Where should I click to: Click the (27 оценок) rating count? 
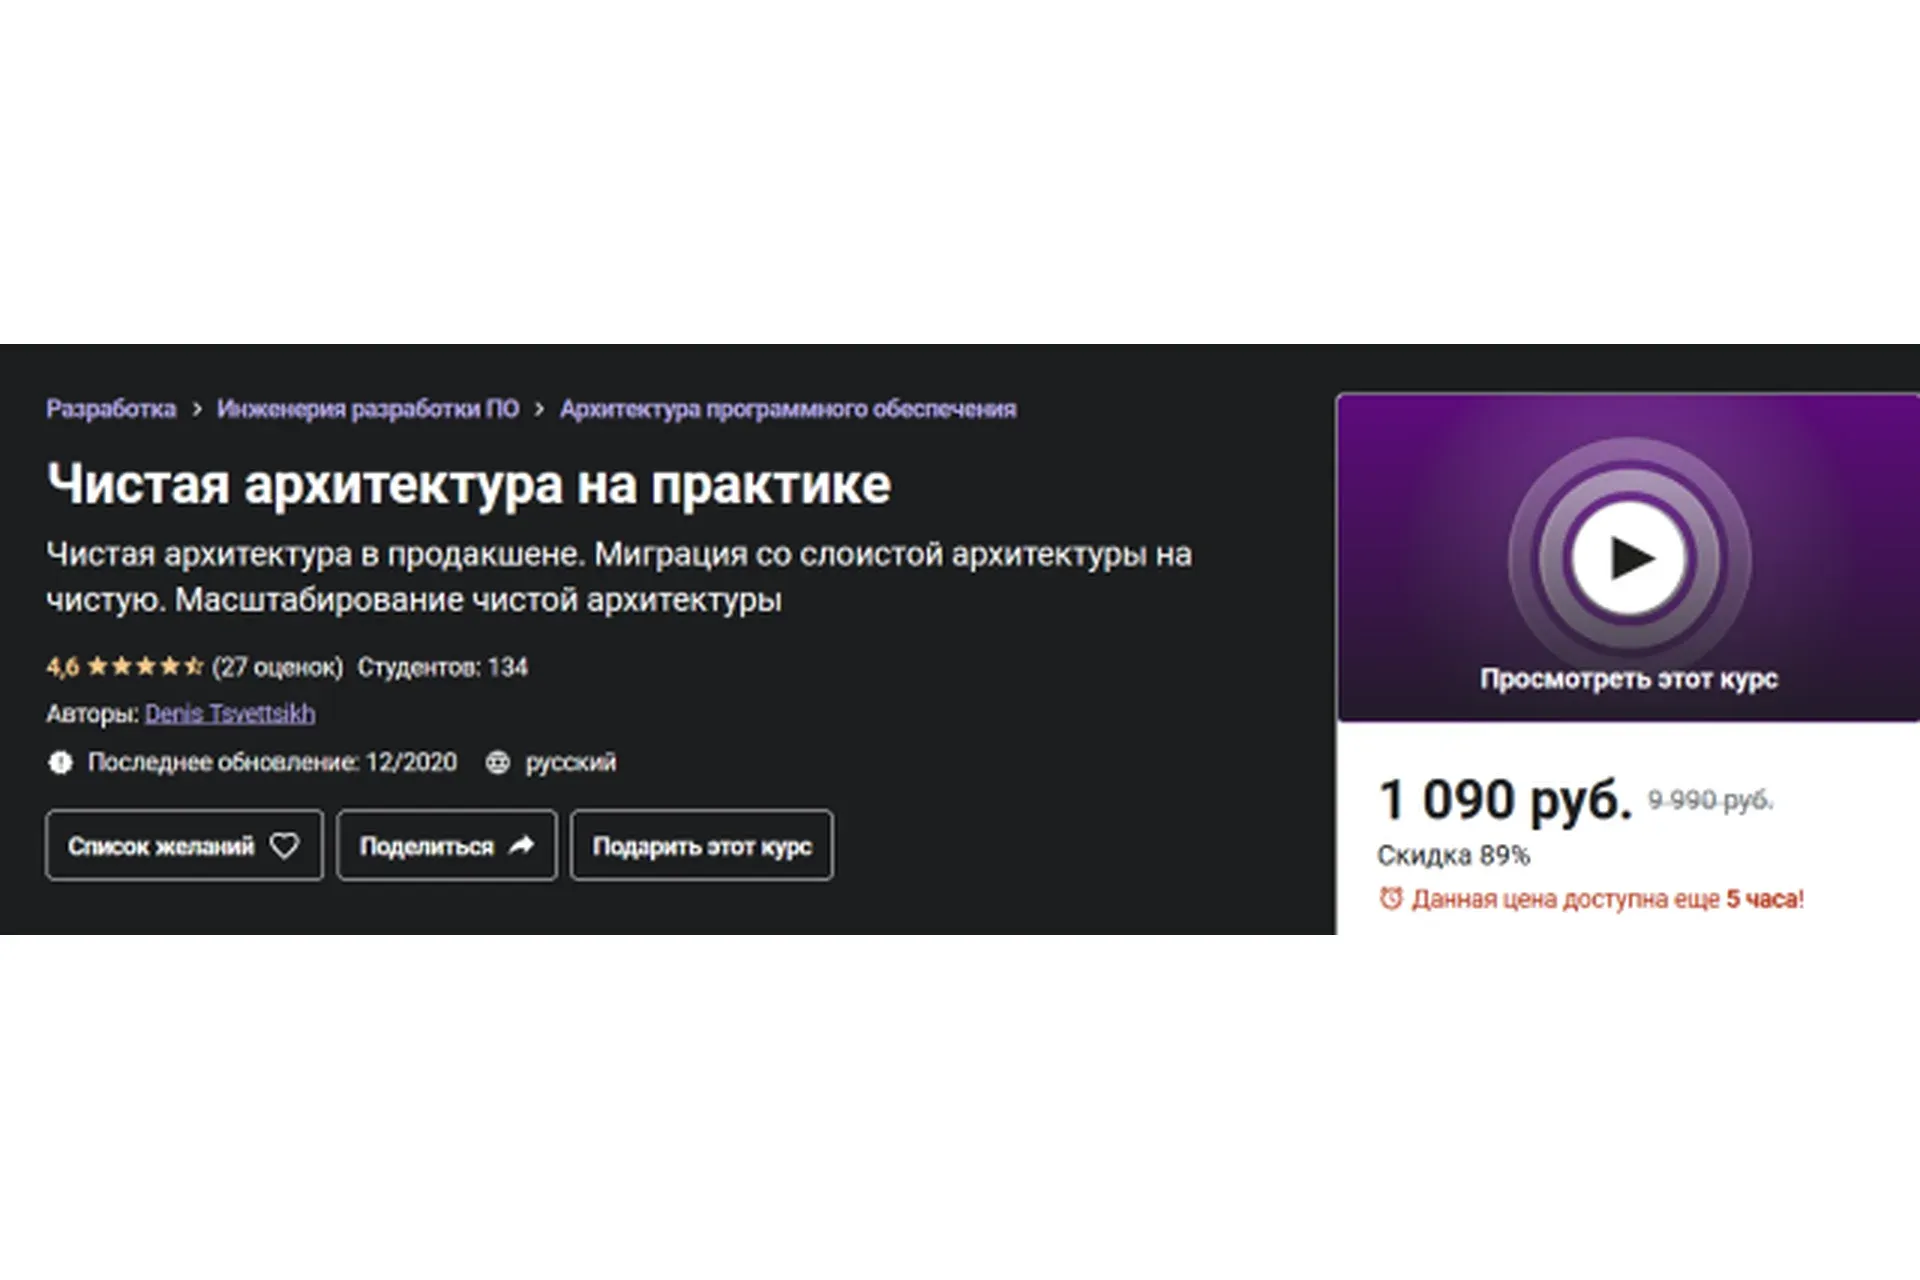(278, 667)
